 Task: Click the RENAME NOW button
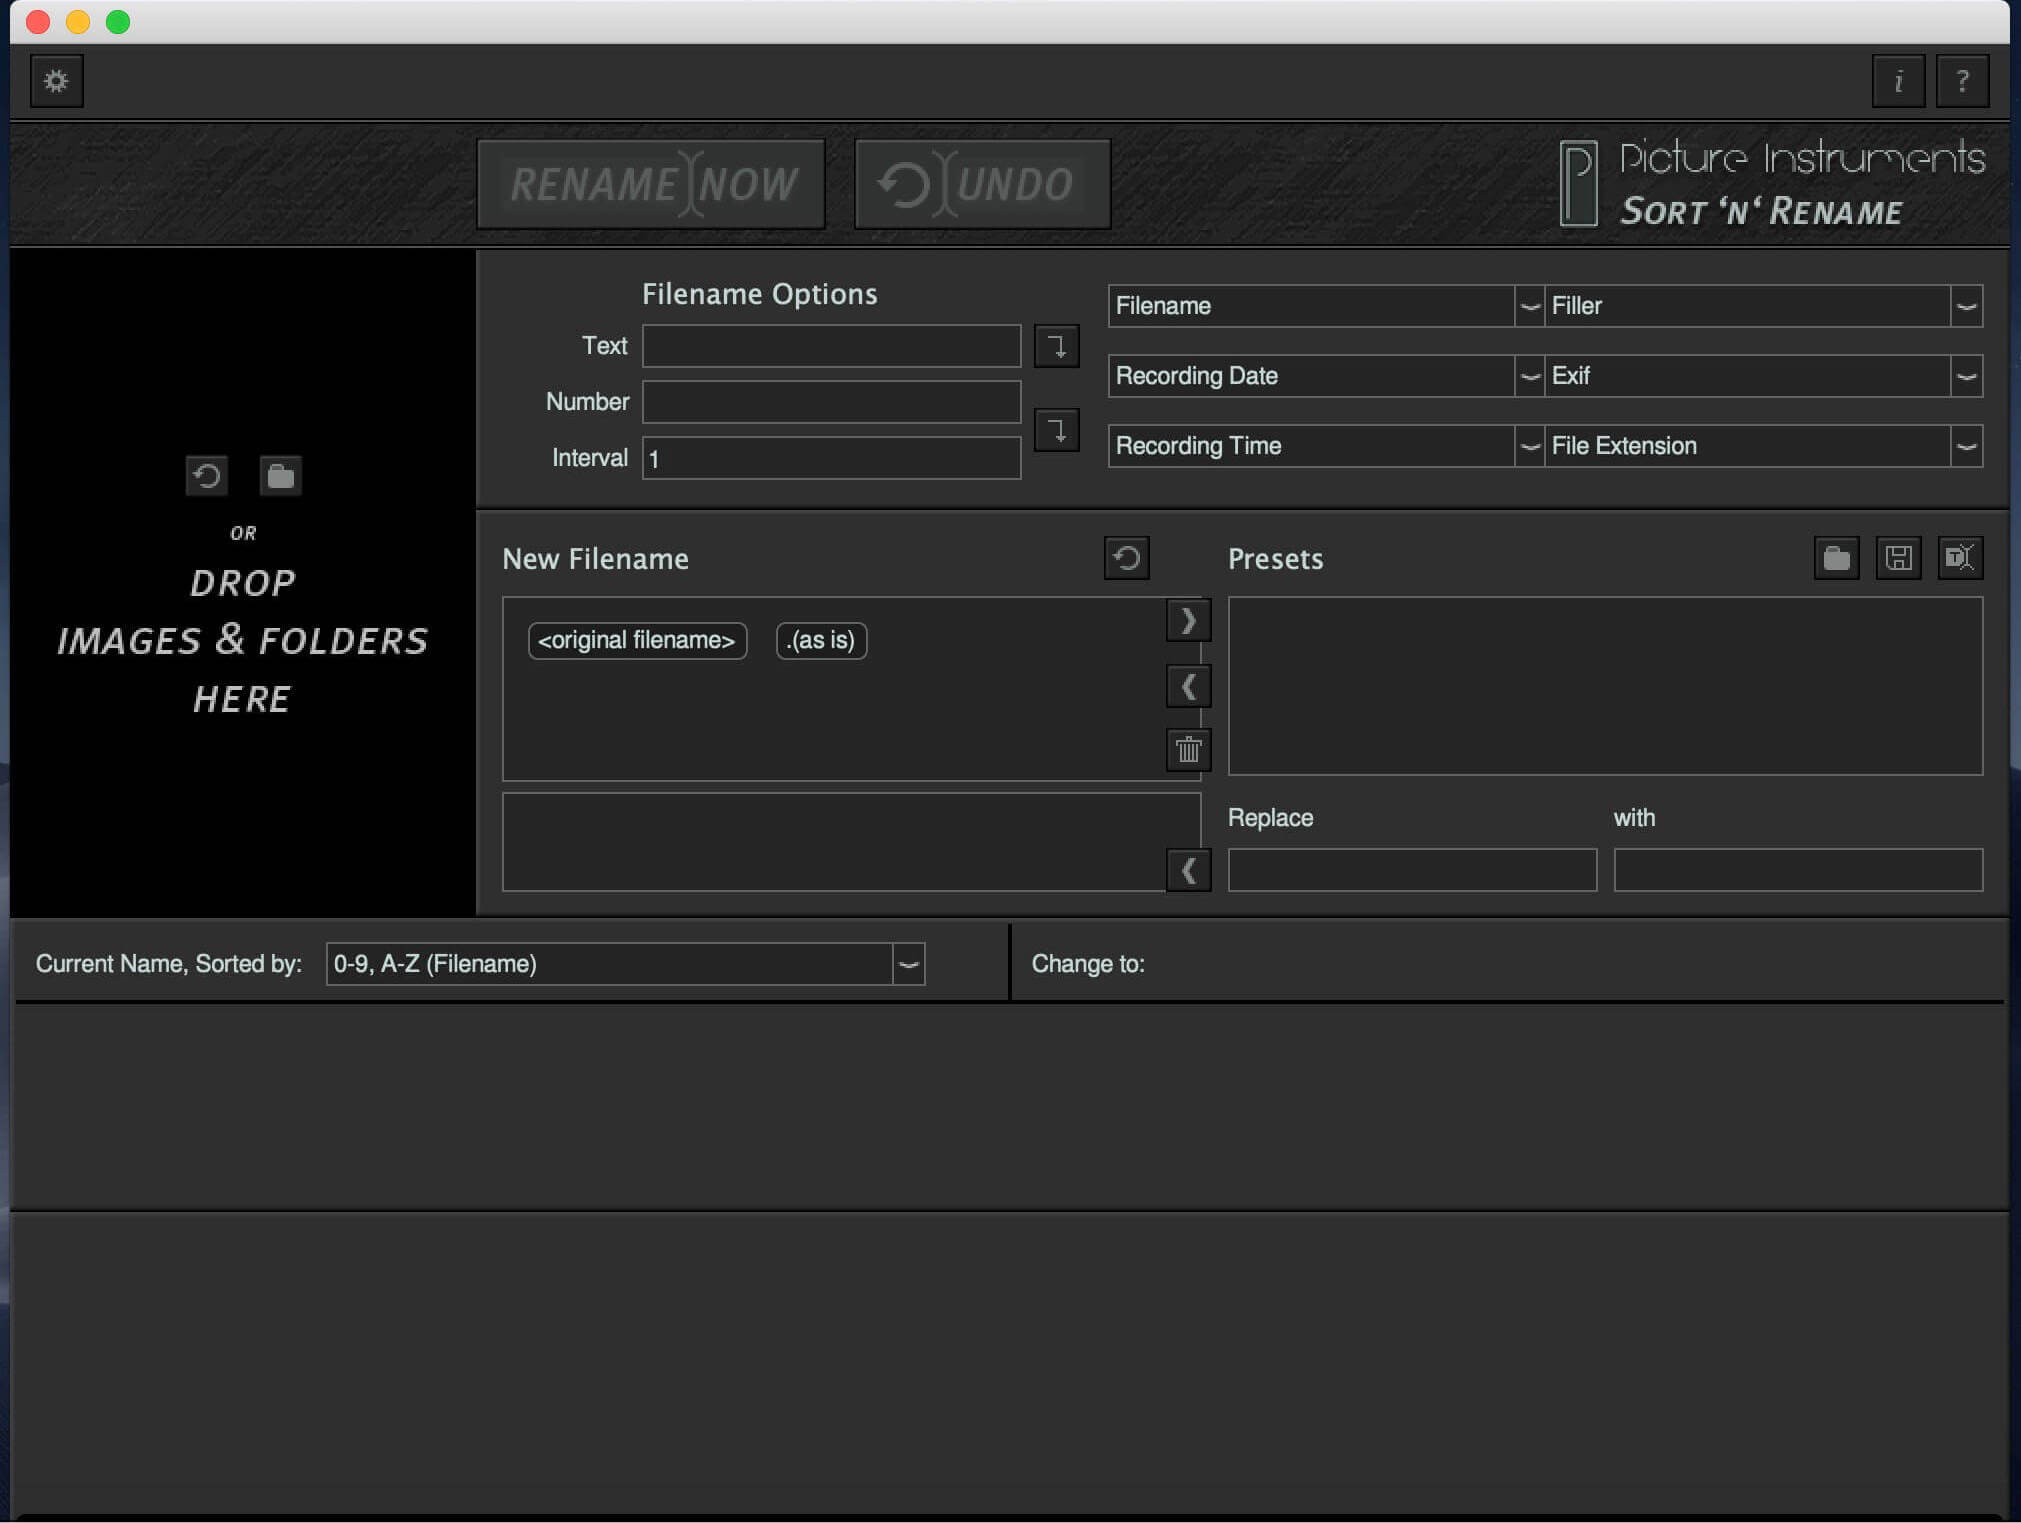pos(651,184)
